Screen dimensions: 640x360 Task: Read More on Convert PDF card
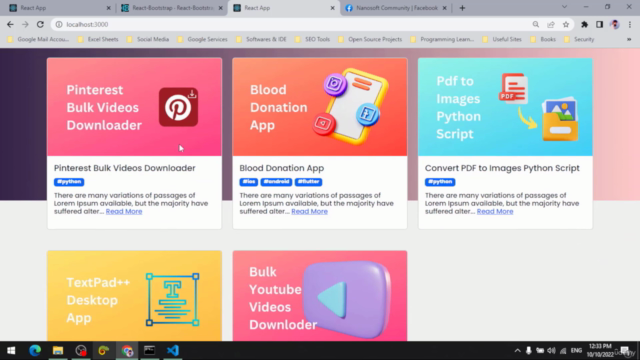click(495, 211)
